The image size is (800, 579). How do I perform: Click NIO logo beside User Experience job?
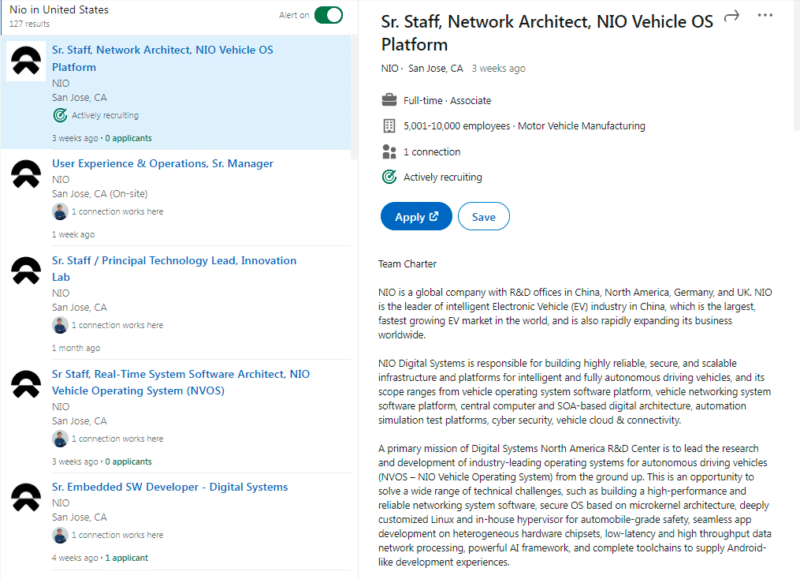26,174
